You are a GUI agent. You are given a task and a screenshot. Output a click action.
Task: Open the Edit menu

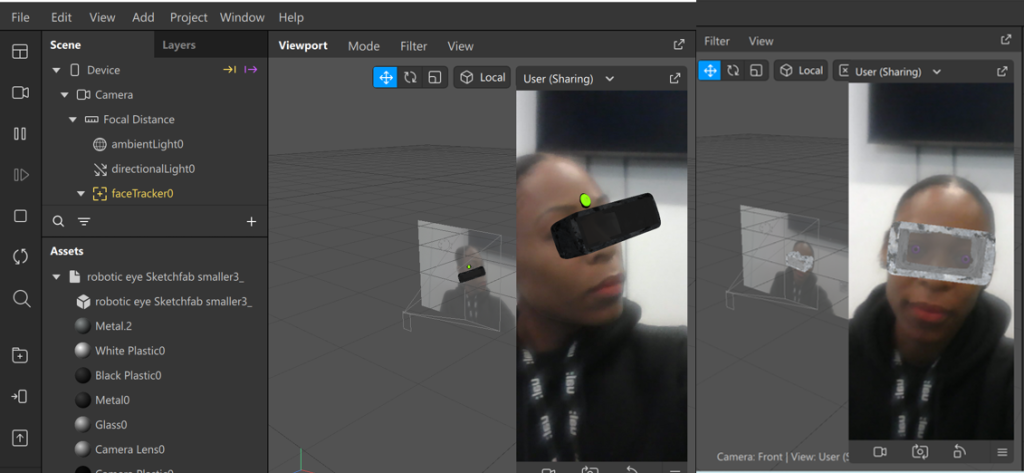[x=61, y=18]
